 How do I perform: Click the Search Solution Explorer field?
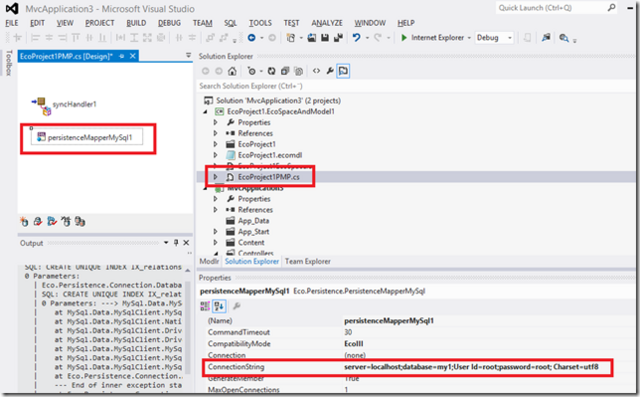416,86
